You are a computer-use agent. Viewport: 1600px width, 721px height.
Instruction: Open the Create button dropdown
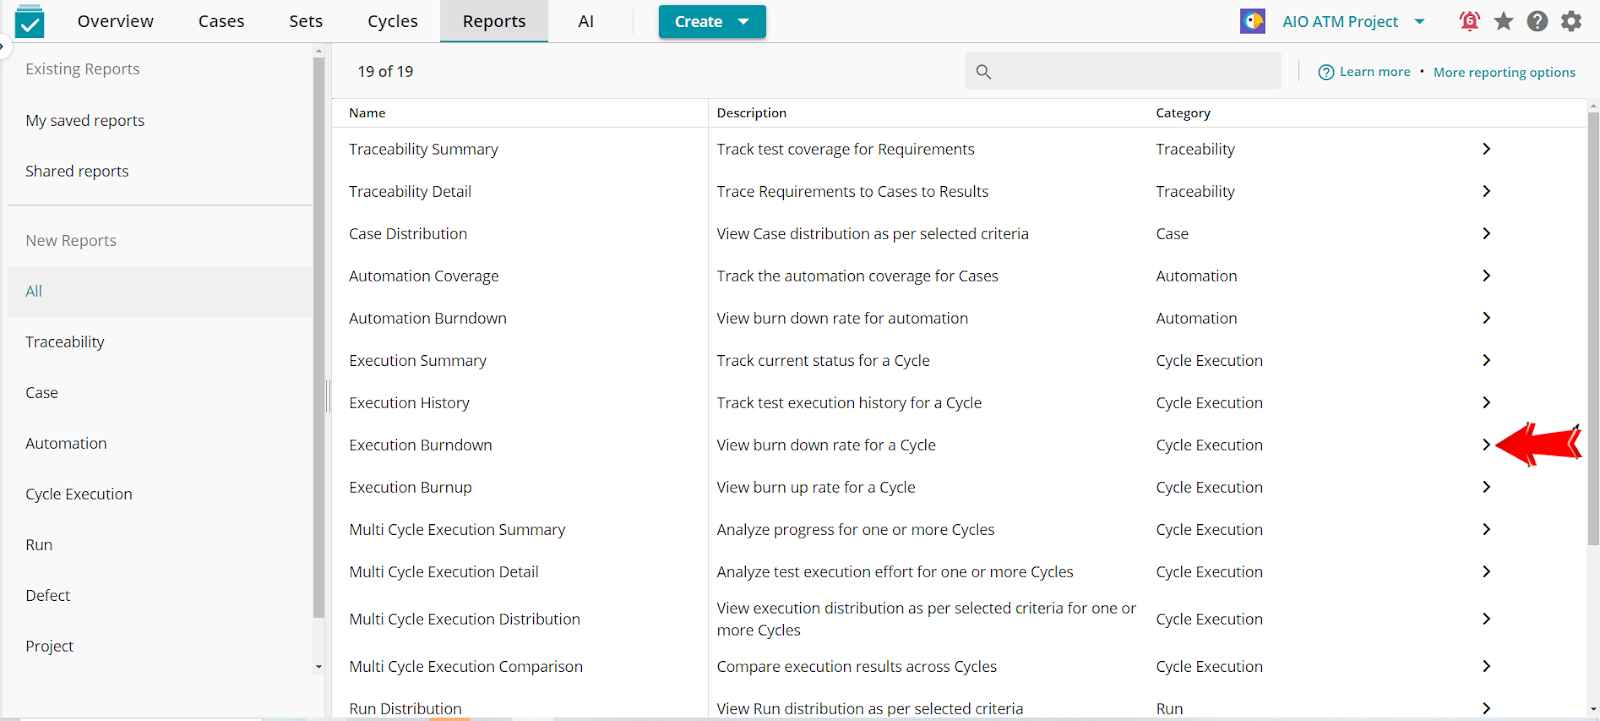coord(712,21)
